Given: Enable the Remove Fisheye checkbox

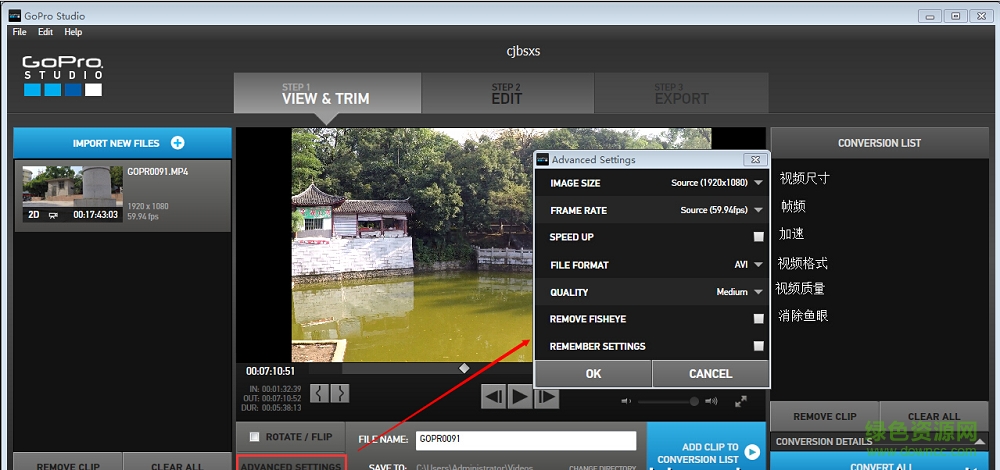Looking at the screenshot, I should [x=758, y=319].
